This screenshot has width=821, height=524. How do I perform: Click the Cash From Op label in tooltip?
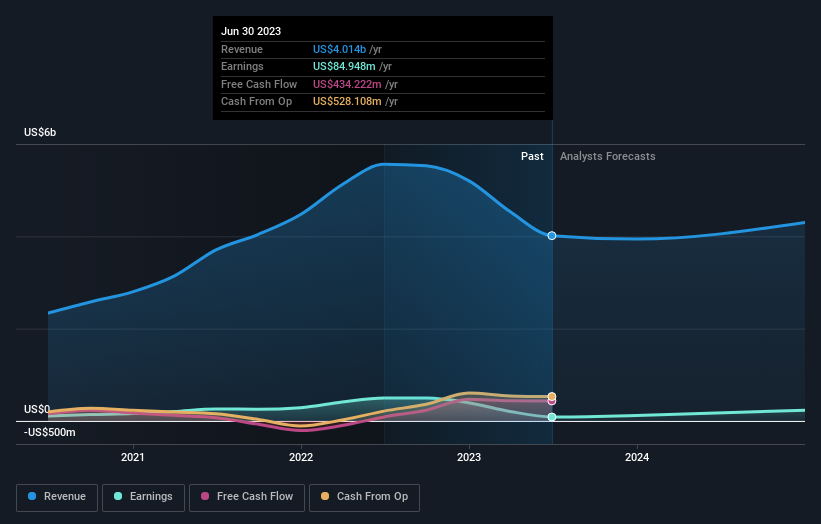pos(257,102)
